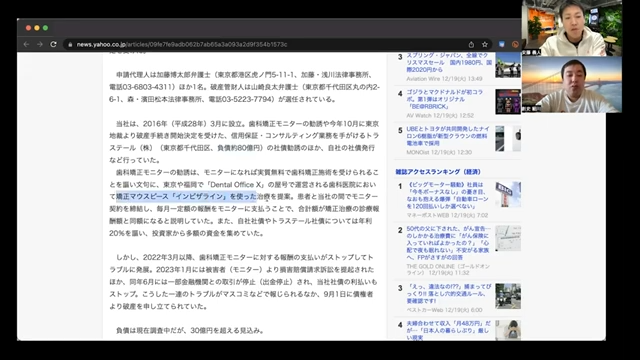Open the orange extension icon in the toolbar
This screenshot has width=640, height=360.
(515, 44)
